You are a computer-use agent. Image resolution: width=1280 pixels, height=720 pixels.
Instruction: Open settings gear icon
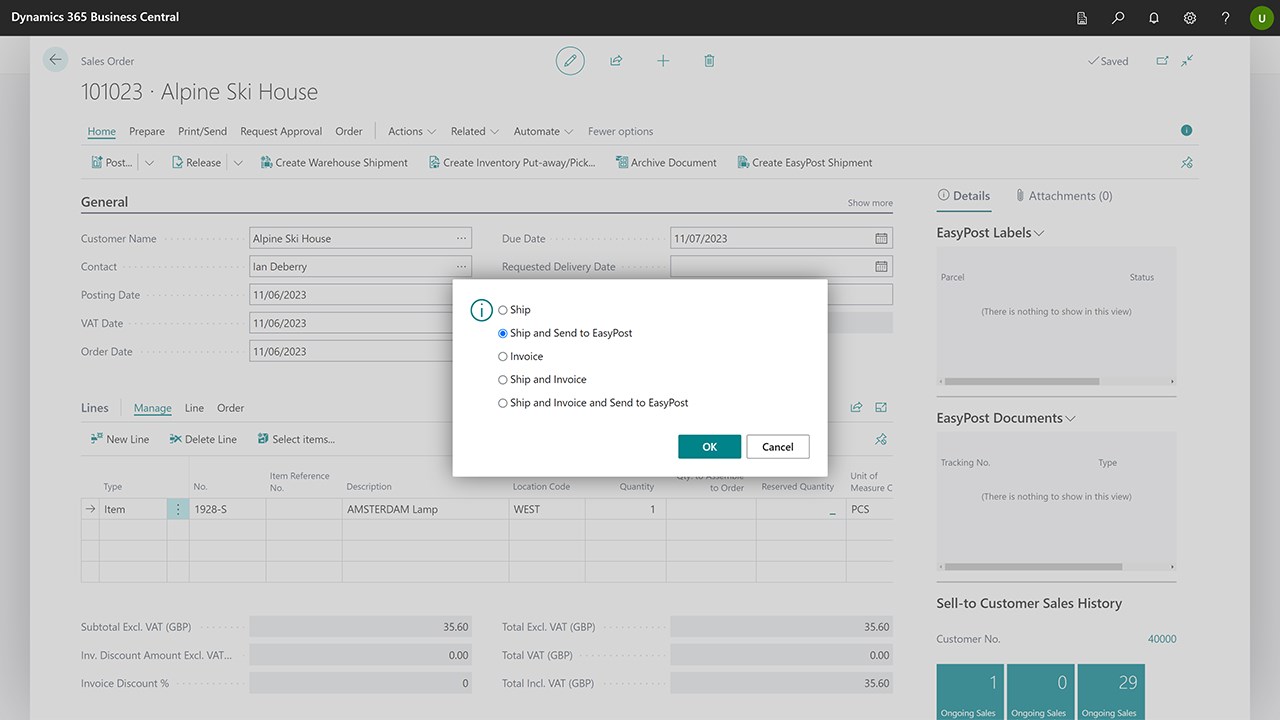1190,18
